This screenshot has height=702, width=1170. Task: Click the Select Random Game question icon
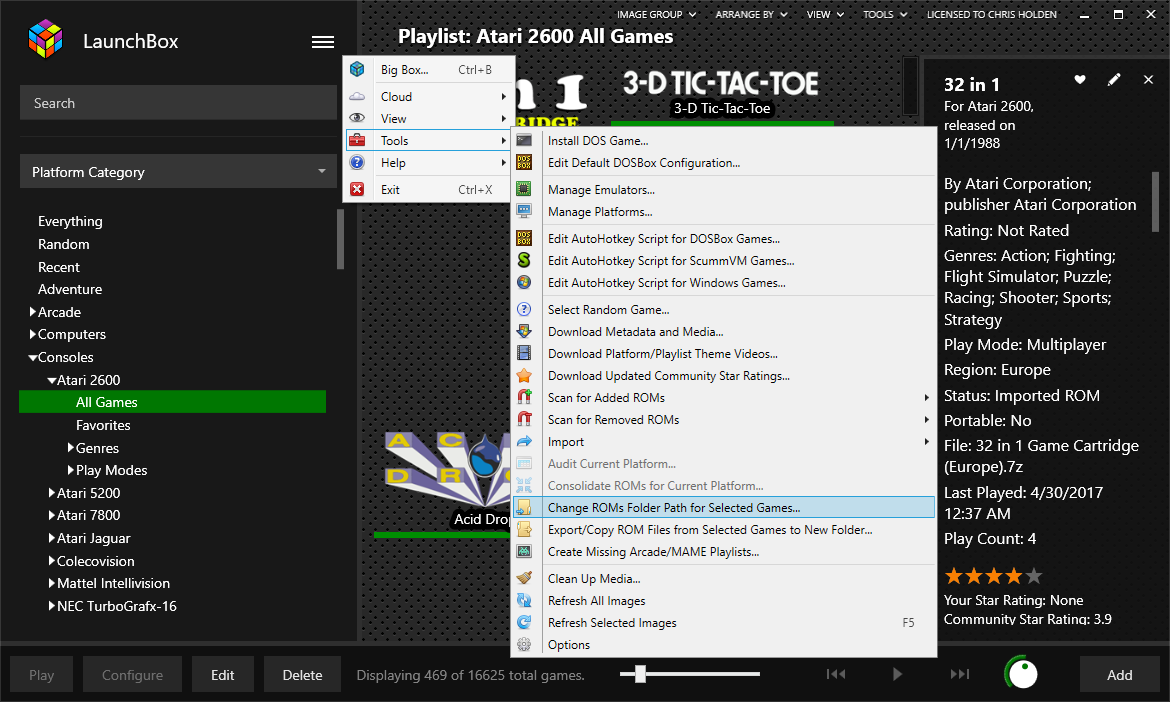525,310
